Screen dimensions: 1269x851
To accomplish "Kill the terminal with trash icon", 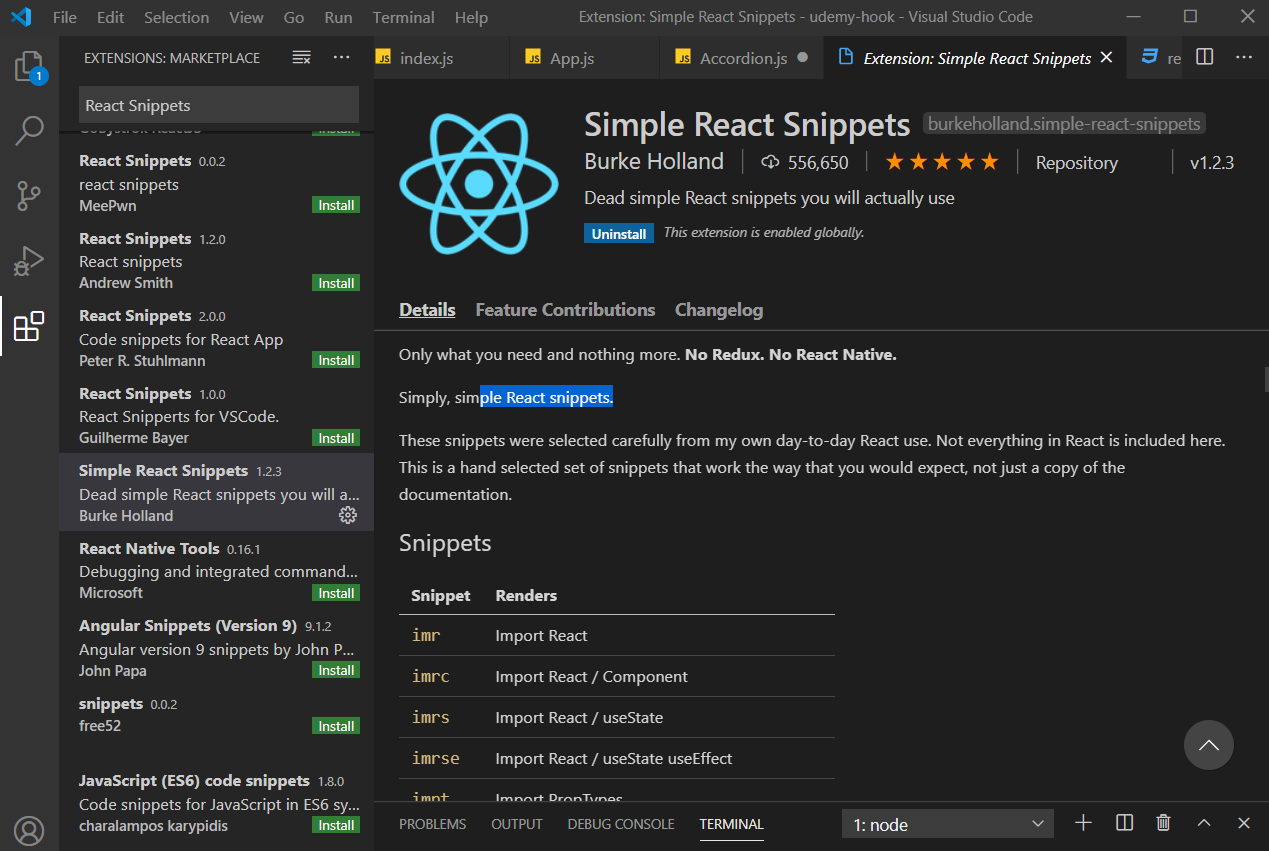I will (x=1163, y=823).
